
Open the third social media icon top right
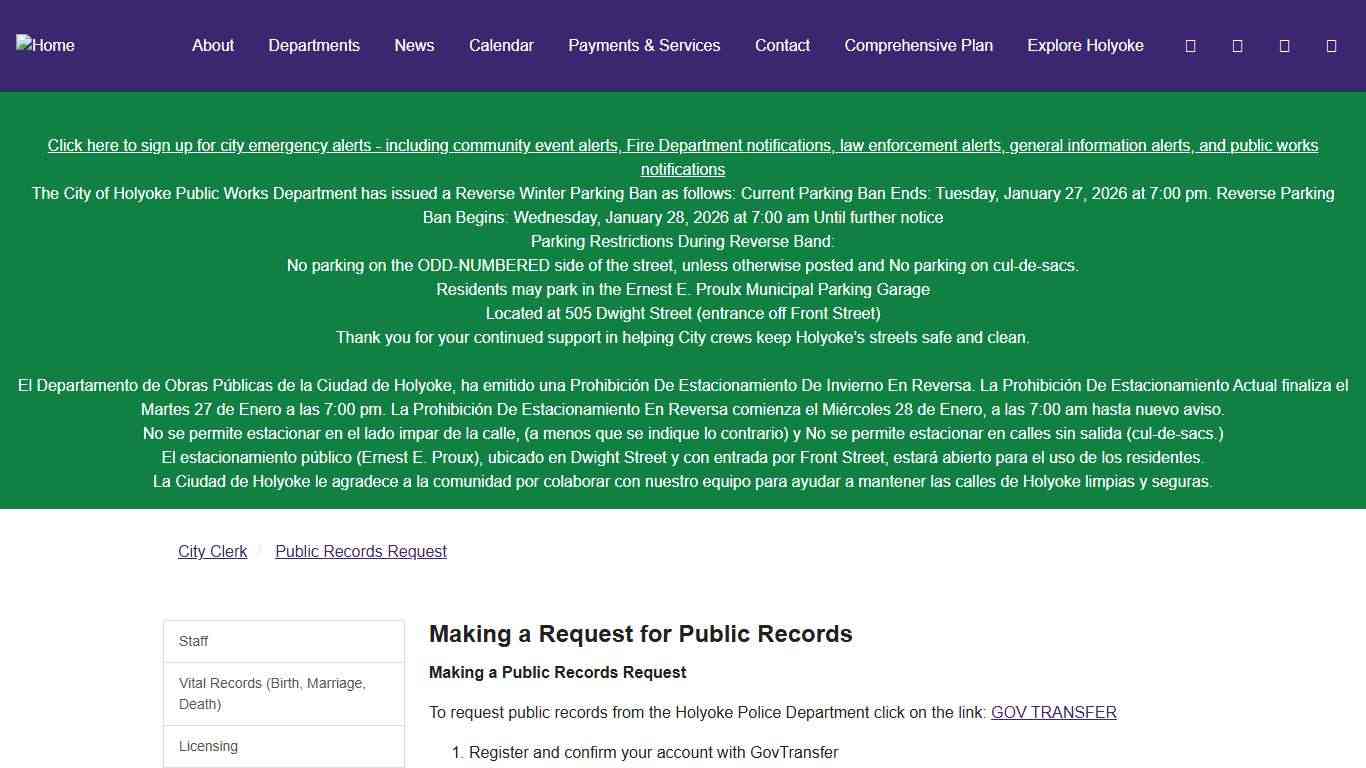[x=1284, y=45]
